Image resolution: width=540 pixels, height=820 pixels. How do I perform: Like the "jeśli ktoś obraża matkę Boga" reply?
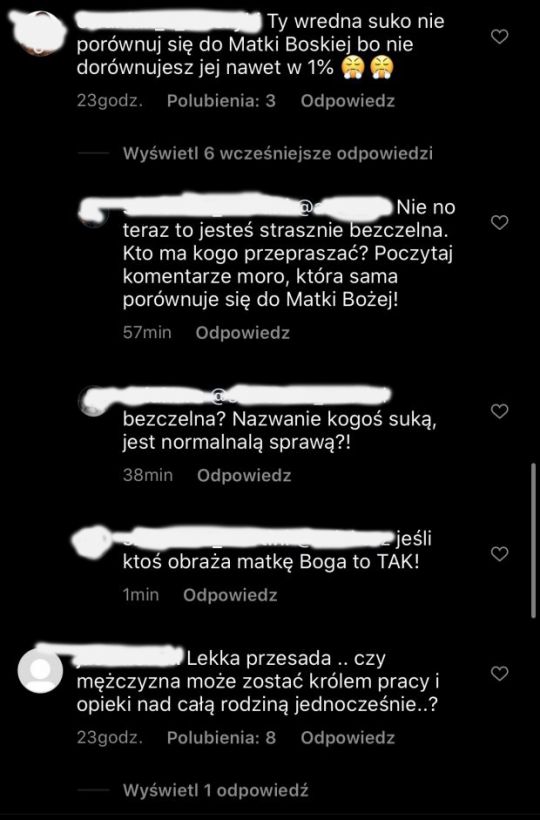[500, 554]
